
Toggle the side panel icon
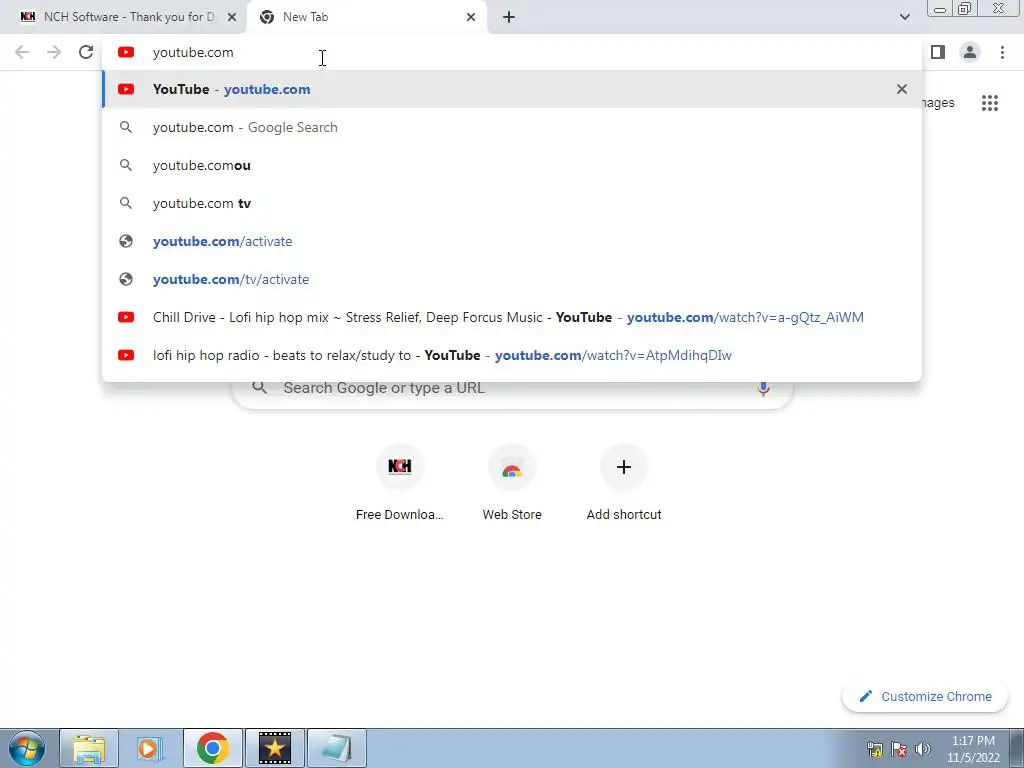click(938, 52)
